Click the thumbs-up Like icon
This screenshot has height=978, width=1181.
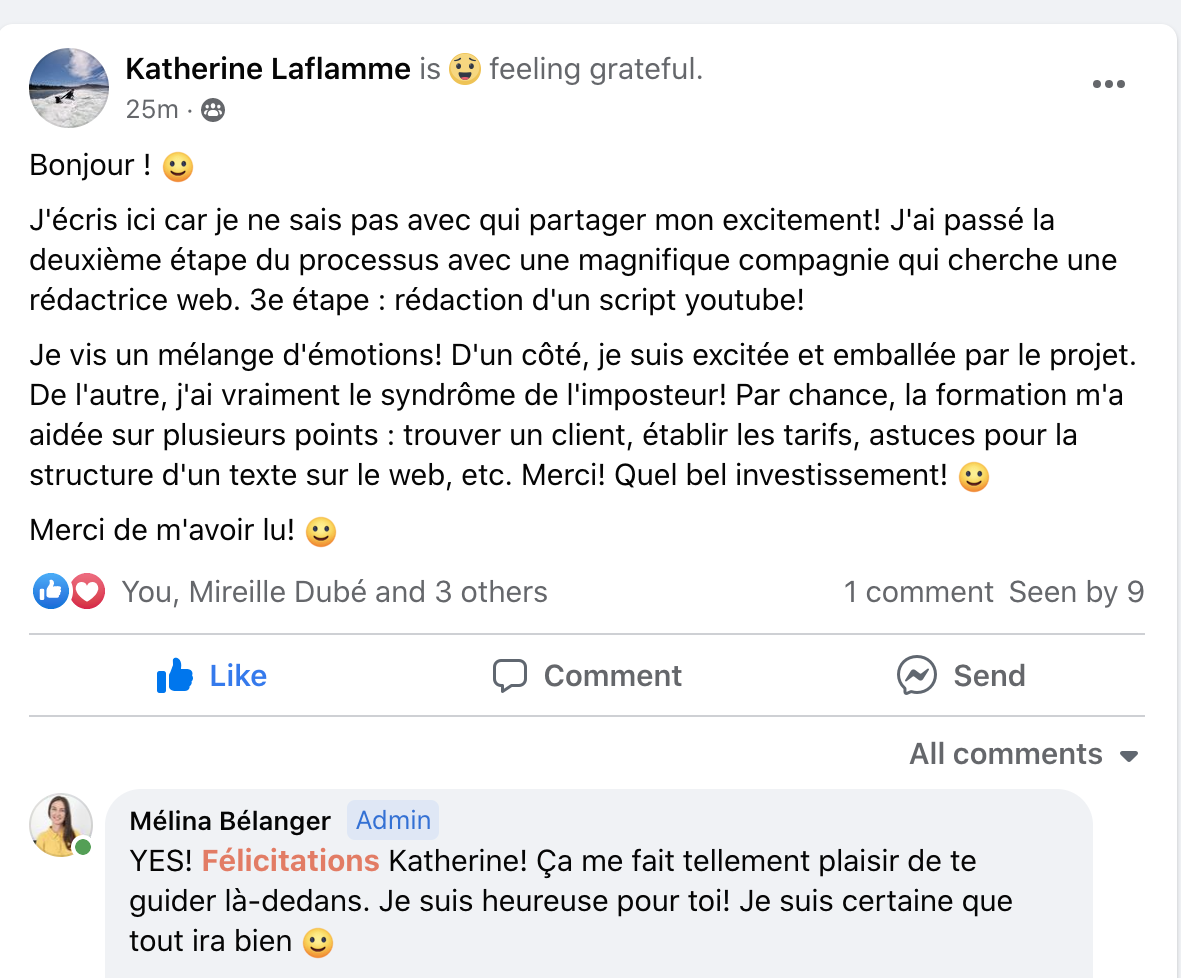point(175,676)
